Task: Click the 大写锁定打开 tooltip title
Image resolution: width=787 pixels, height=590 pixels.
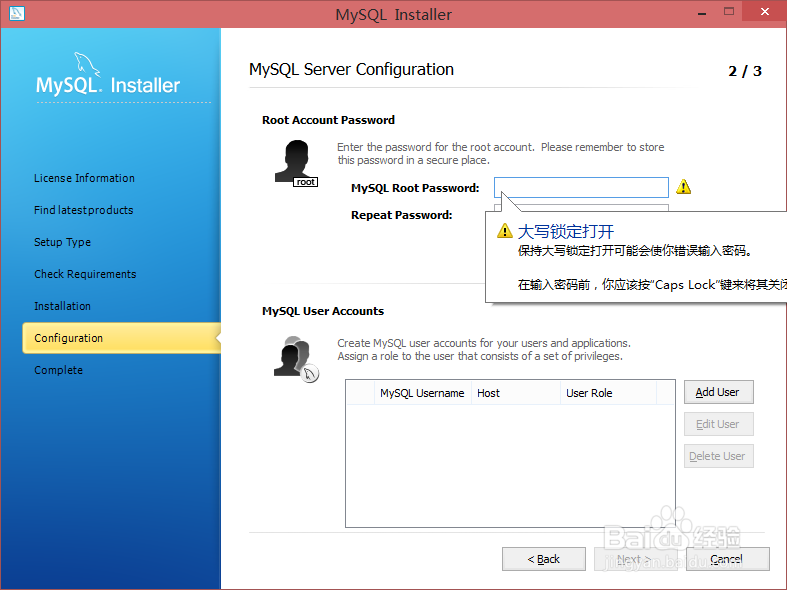Action: [566, 232]
